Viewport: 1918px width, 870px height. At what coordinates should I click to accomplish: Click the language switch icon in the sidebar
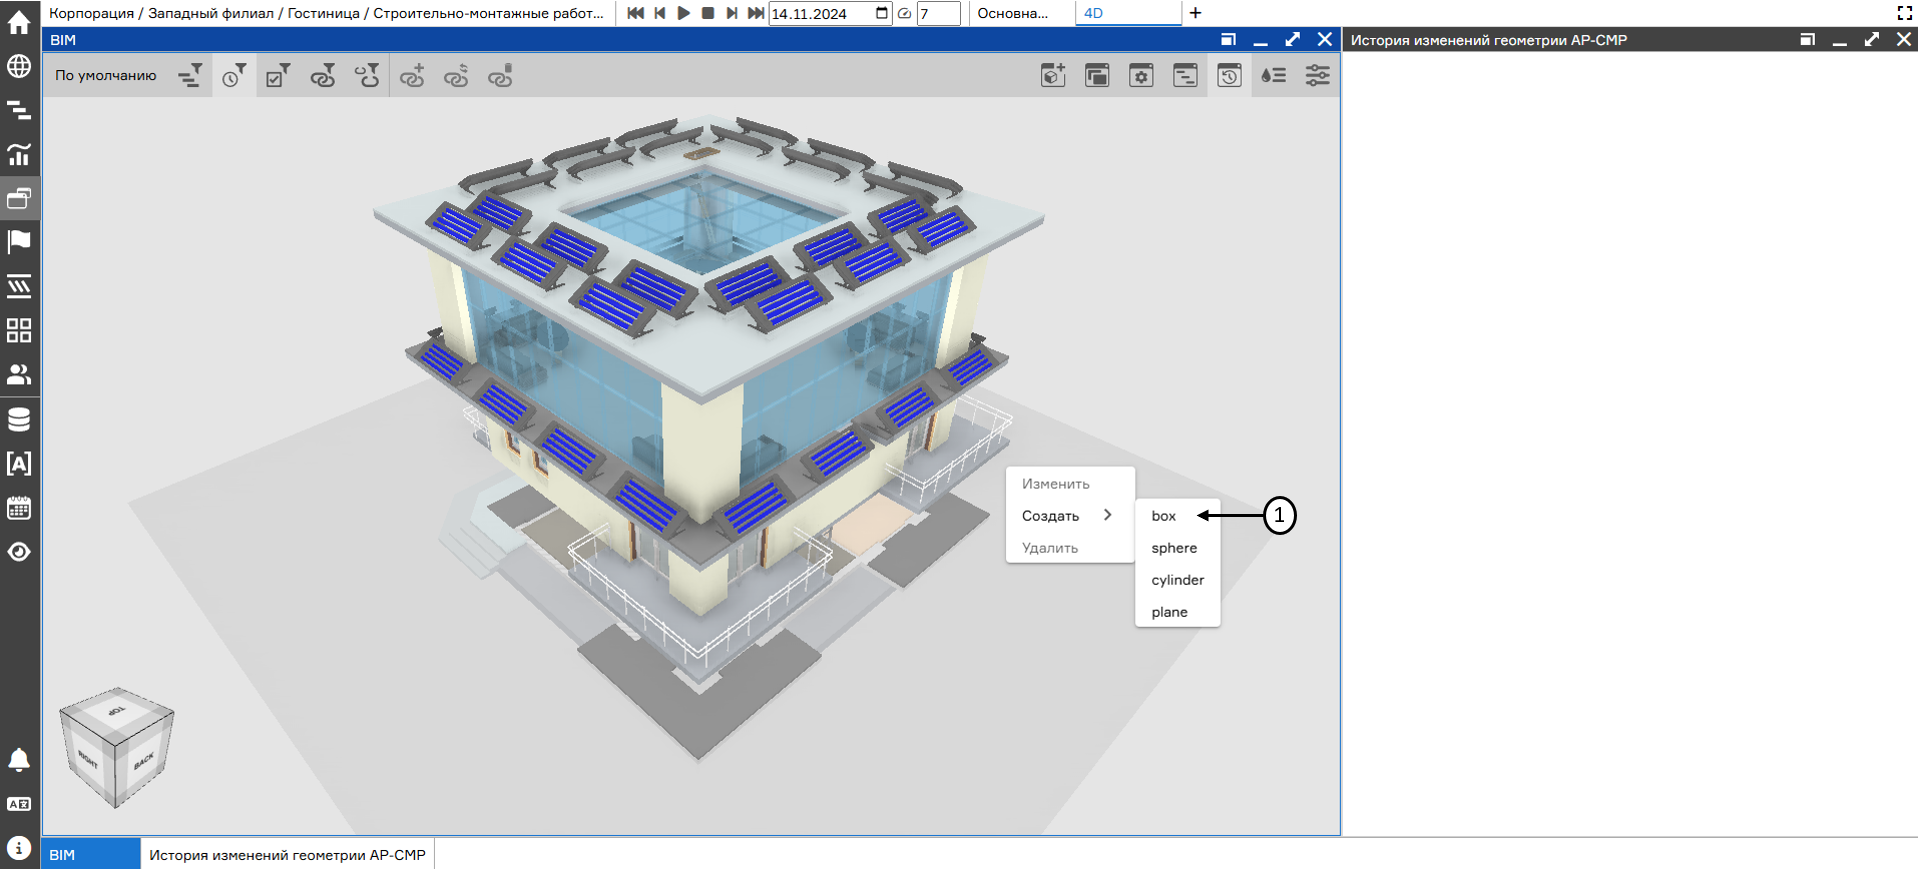coord(19,804)
